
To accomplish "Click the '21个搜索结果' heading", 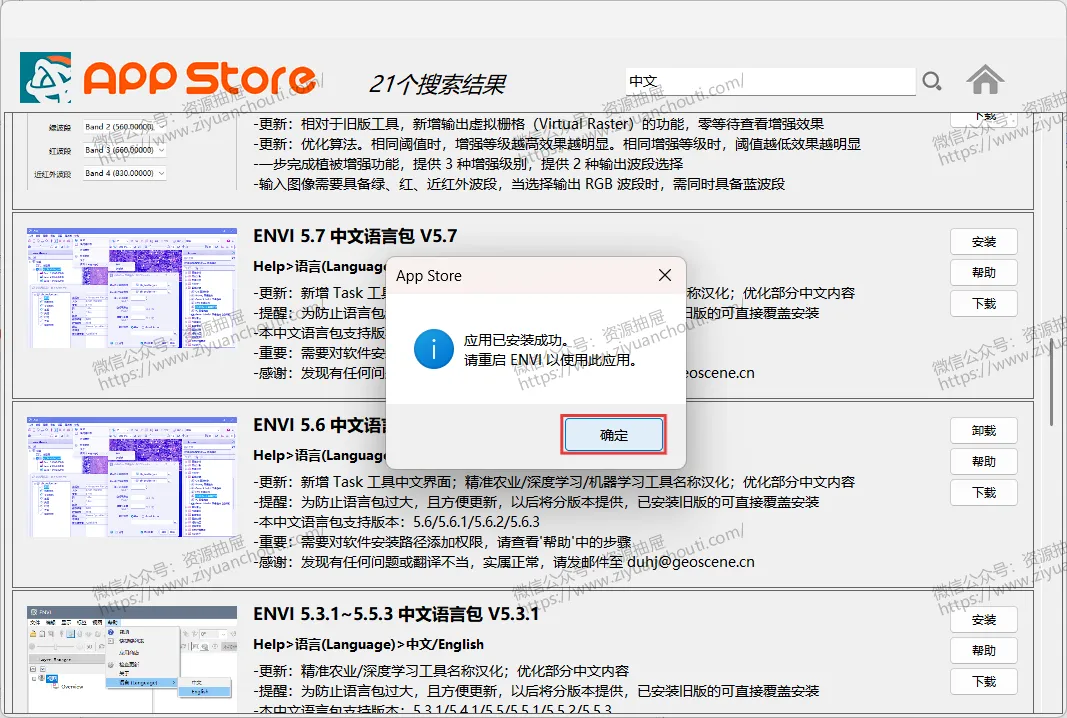I will [437, 84].
